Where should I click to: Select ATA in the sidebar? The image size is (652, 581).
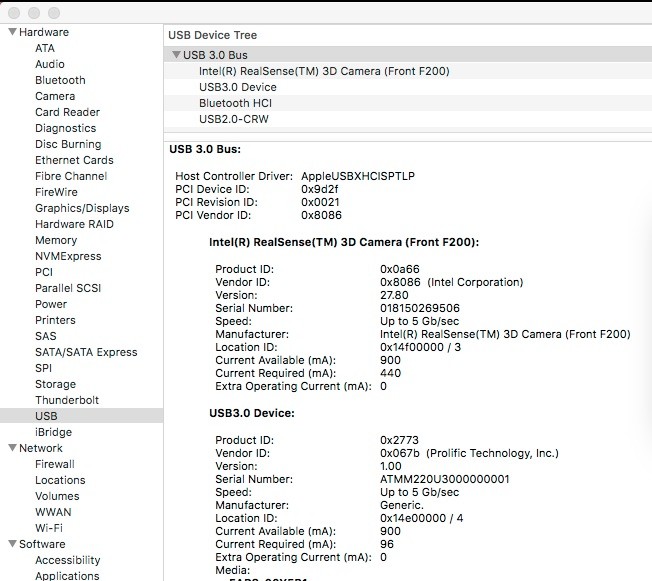(x=45, y=48)
